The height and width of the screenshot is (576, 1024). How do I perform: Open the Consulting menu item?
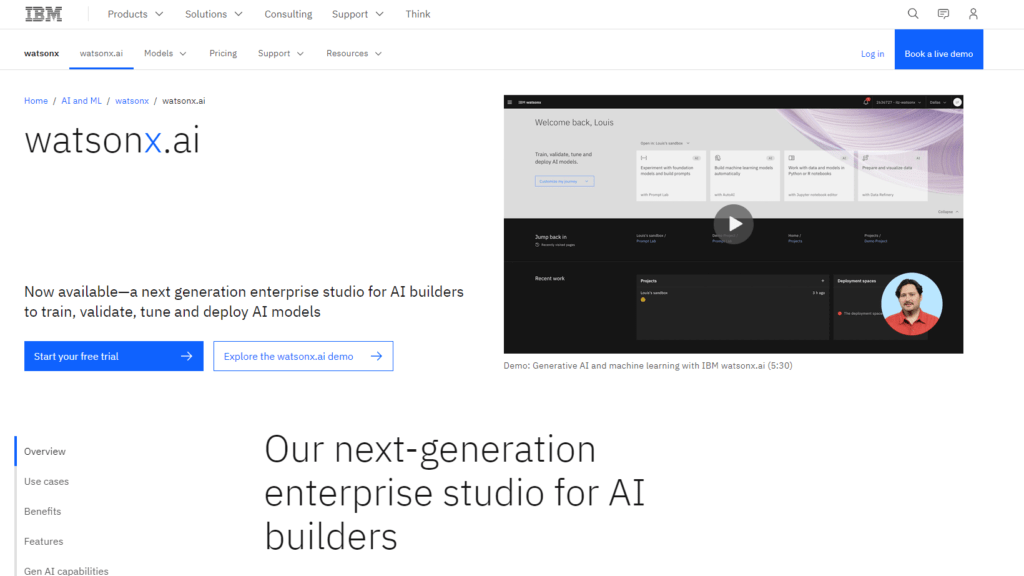[x=288, y=14]
